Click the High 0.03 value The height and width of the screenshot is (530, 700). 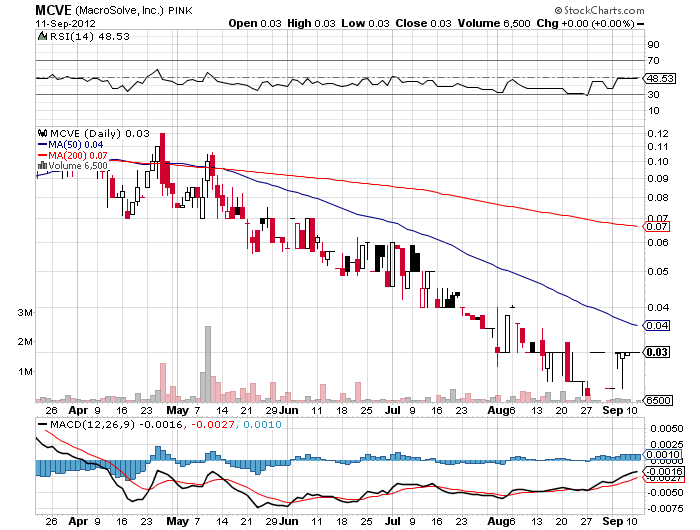point(311,23)
